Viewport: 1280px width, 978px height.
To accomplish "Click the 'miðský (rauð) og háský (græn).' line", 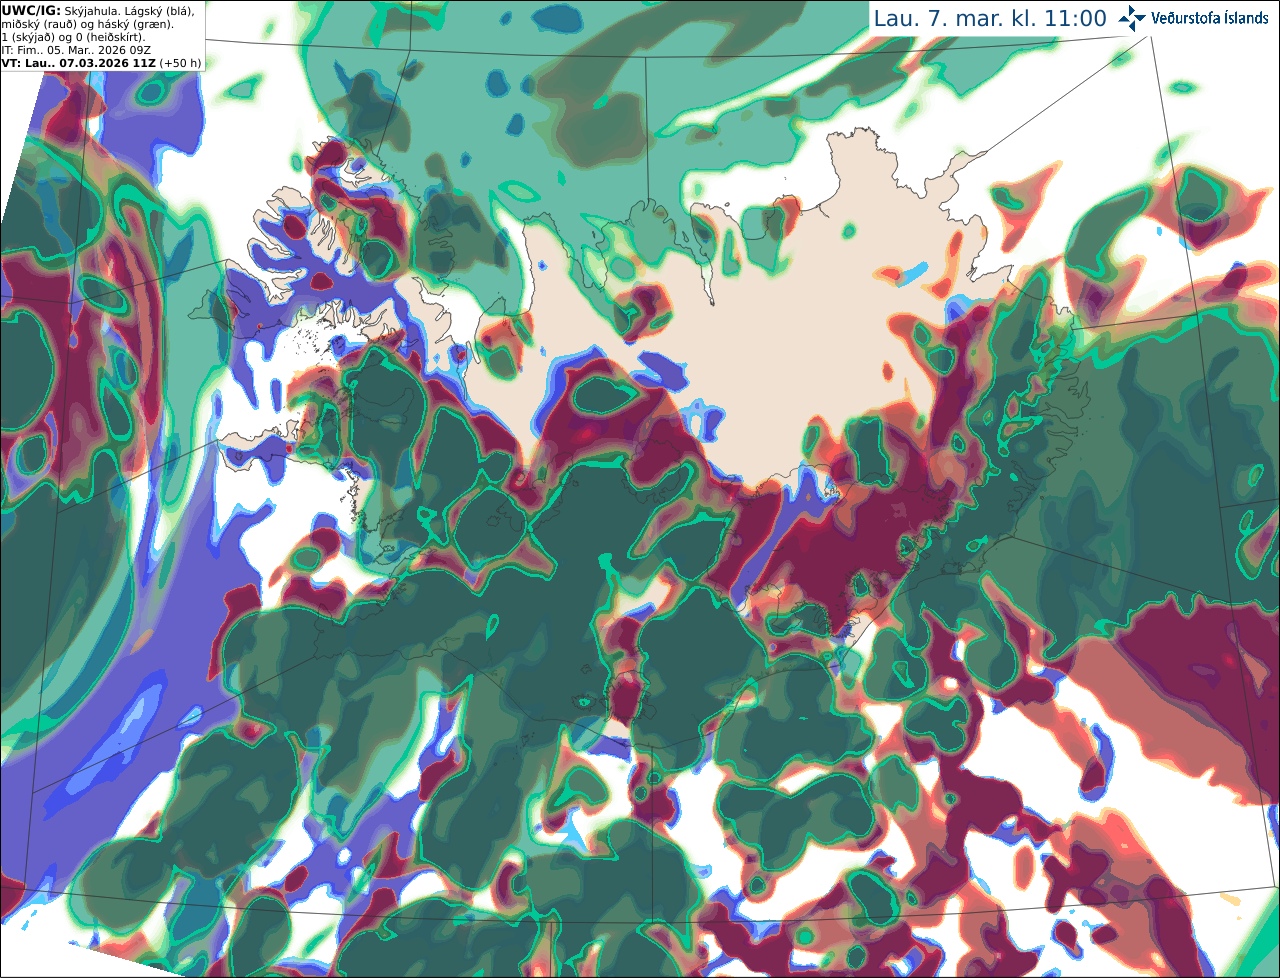I will pos(87,23).
